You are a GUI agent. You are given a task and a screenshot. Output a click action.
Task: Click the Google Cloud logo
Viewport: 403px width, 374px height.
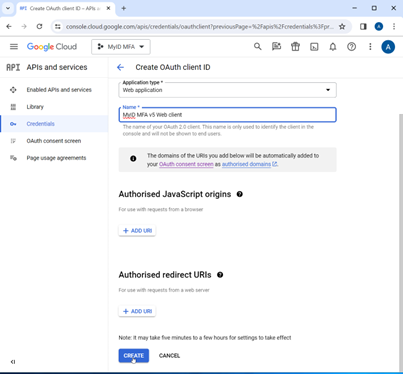point(52,47)
